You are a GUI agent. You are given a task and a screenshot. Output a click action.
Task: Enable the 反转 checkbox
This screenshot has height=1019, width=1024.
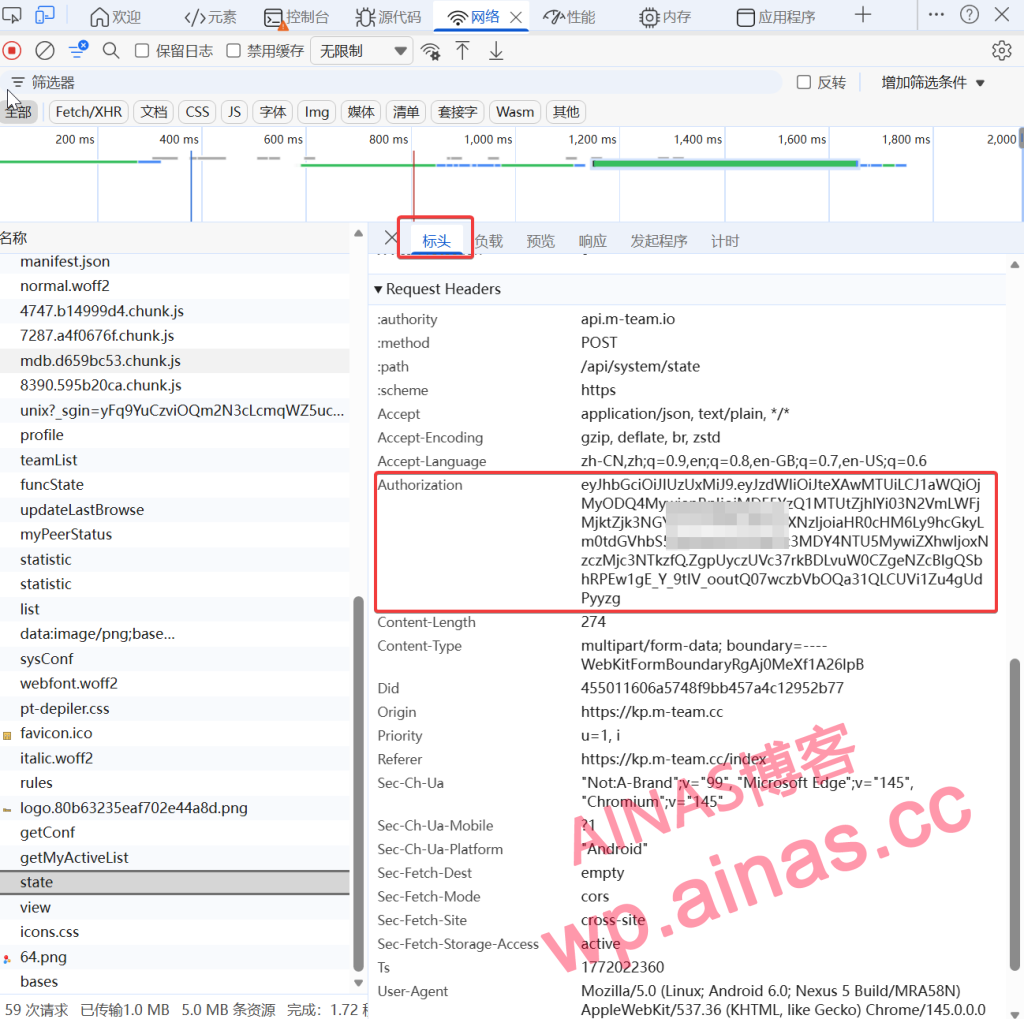point(804,82)
